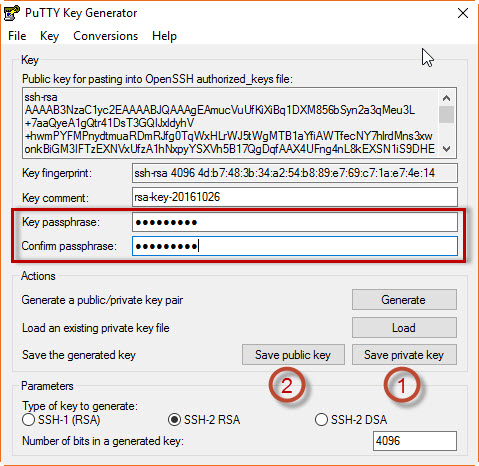Click Save private key button

coord(404,355)
